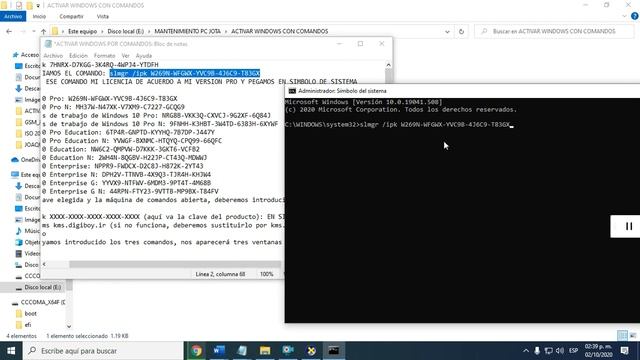The height and width of the screenshot is (360, 640).
Task: Open the yellow X taskbar app
Action: click(x=311, y=351)
